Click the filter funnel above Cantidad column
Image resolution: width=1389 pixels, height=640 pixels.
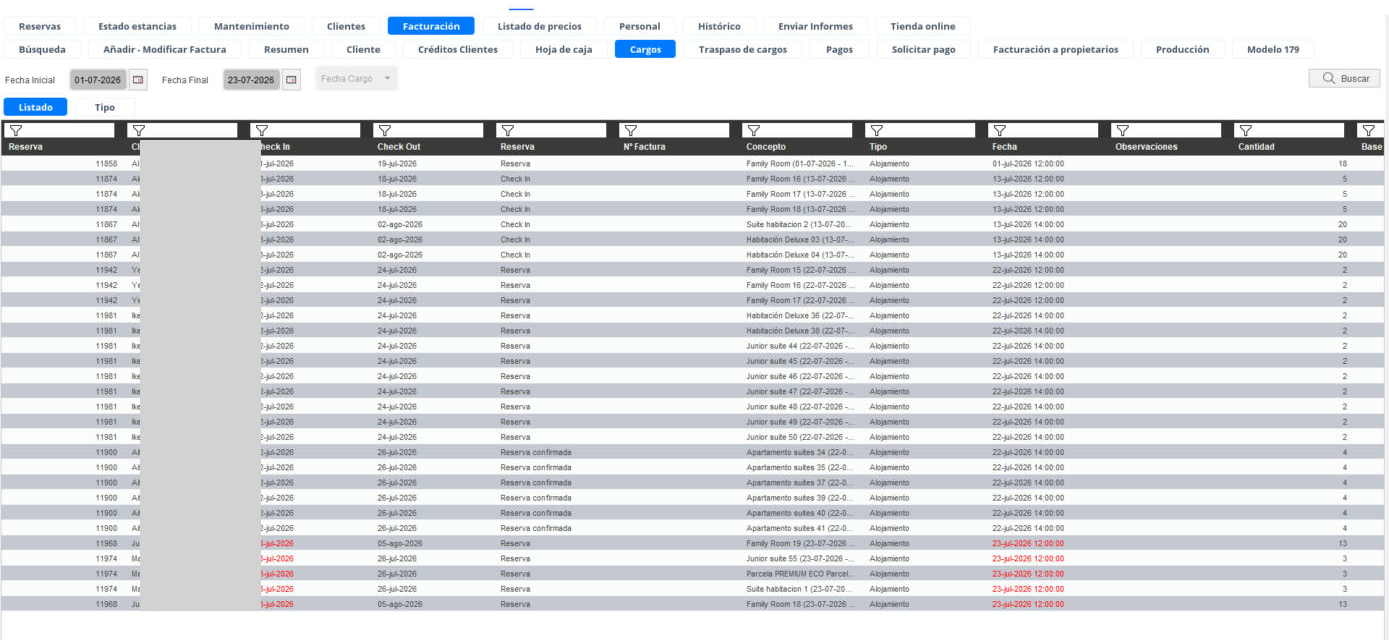1245,130
